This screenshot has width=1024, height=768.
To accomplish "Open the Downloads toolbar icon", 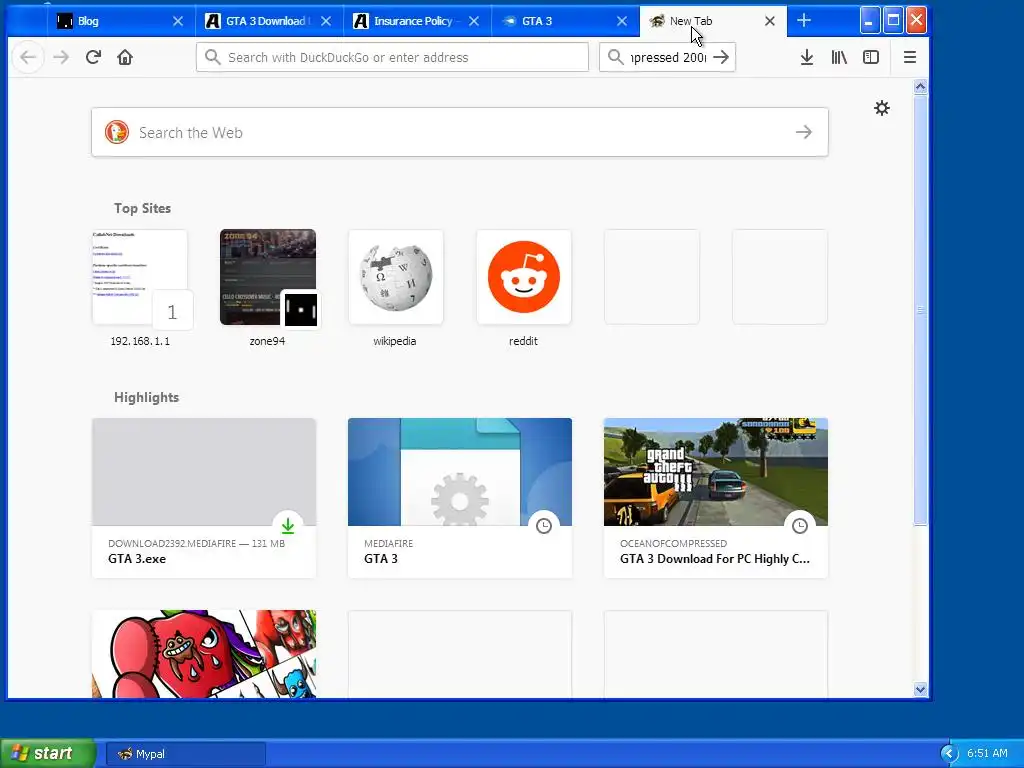I will [x=807, y=57].
